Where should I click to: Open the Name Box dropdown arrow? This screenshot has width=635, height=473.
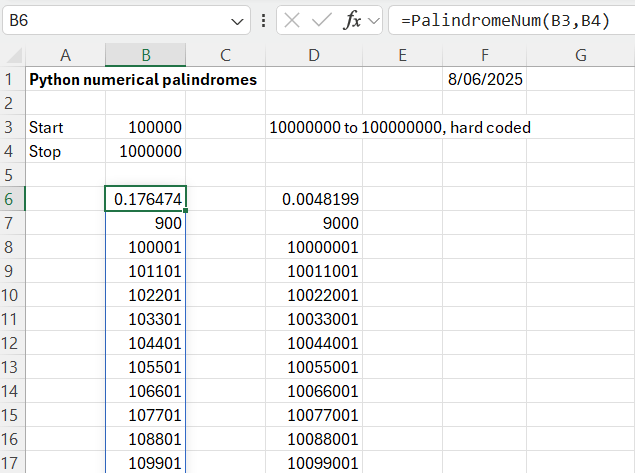click(238, 20)
